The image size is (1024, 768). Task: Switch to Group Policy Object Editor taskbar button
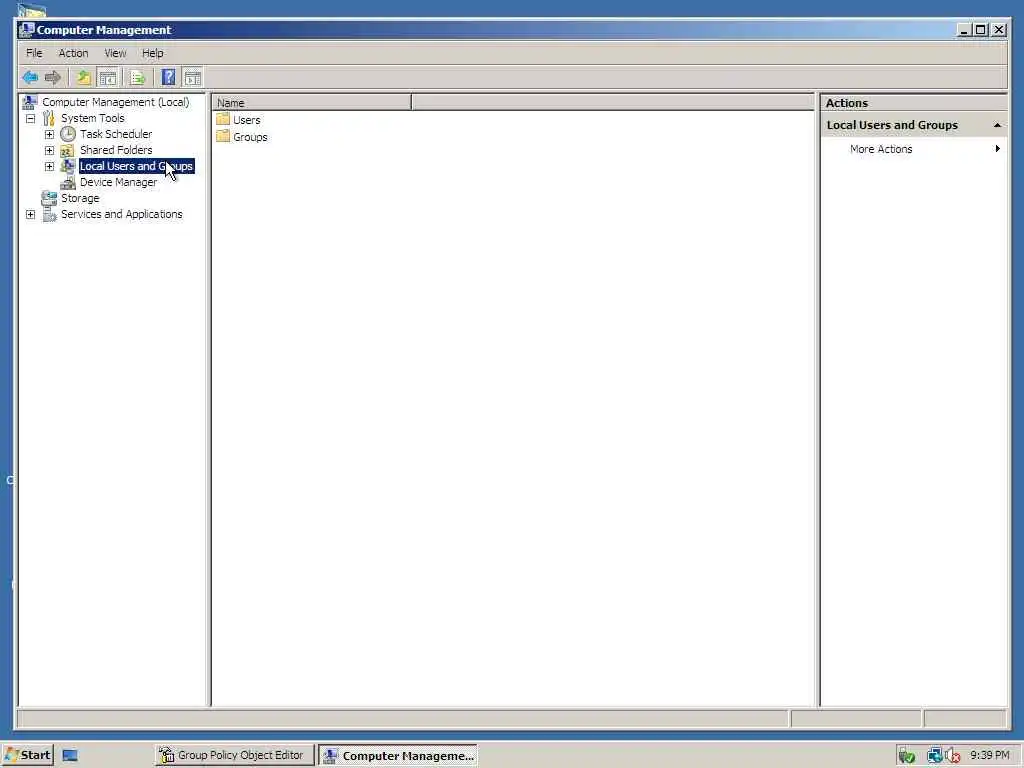(x=235, y=755)
